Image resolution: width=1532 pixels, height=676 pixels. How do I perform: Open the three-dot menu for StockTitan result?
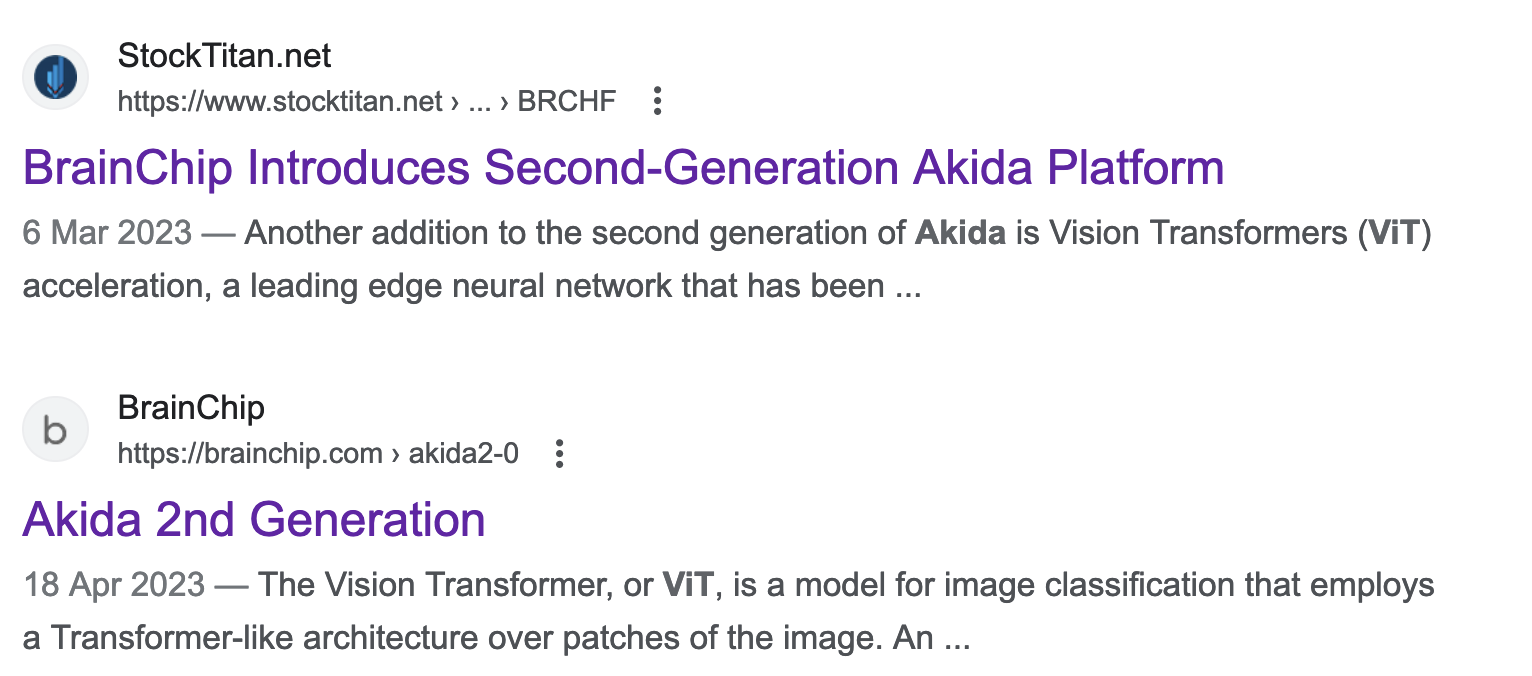(x=657, y=101)
